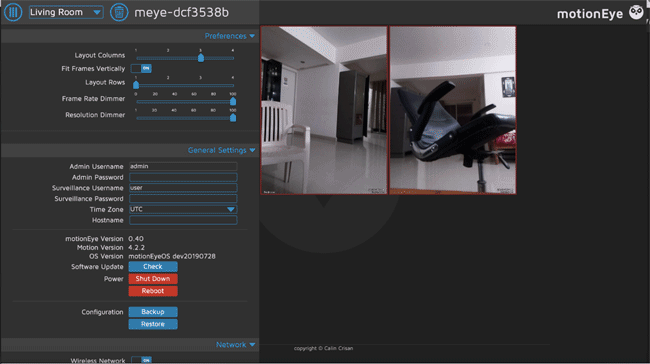Adjust the Resolution Dimmer slider
This screenshot has height=364, width=650.
(x=185, y=118)
